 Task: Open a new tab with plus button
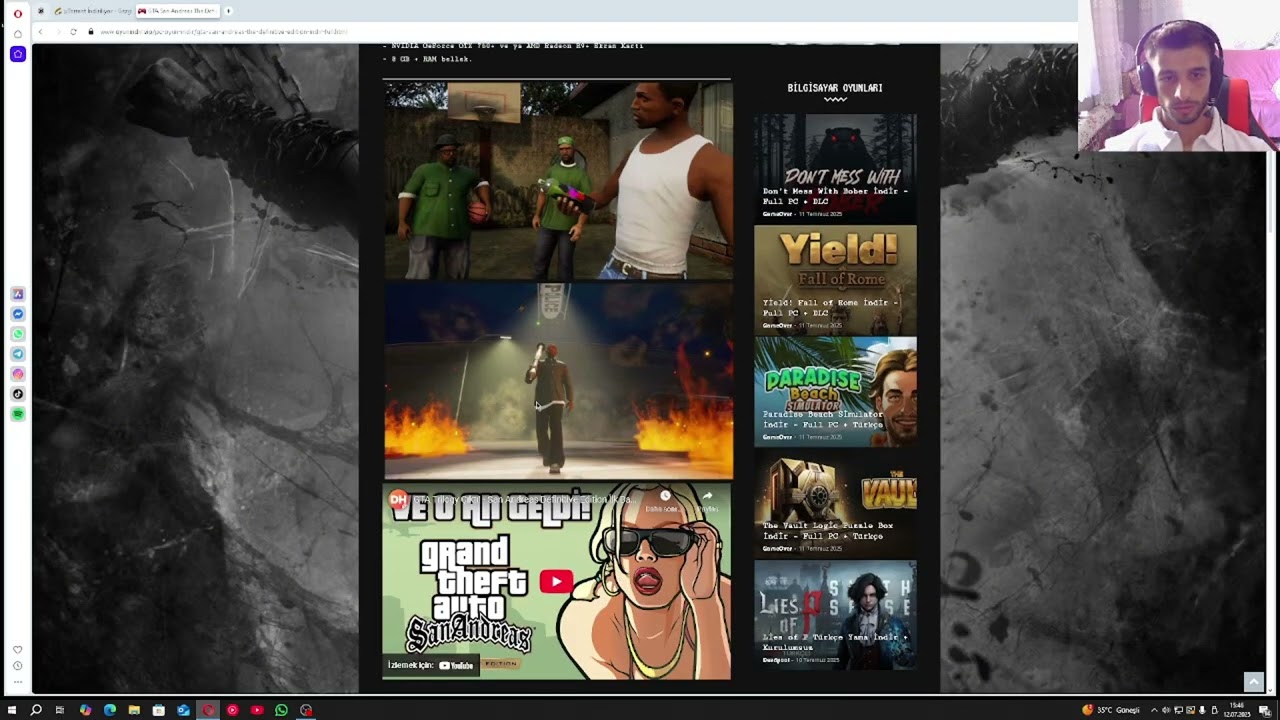tap(228, 11)
